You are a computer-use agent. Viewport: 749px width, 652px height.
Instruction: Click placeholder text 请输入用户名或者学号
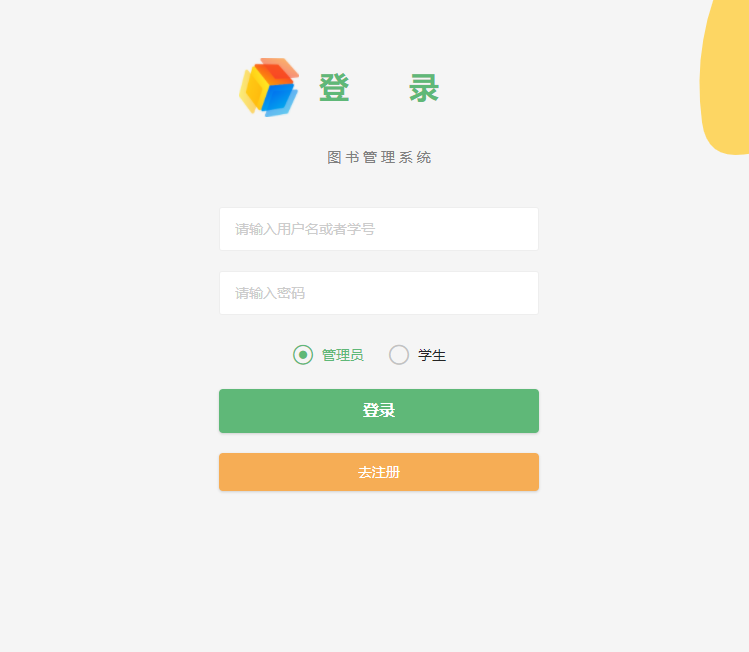305,229
